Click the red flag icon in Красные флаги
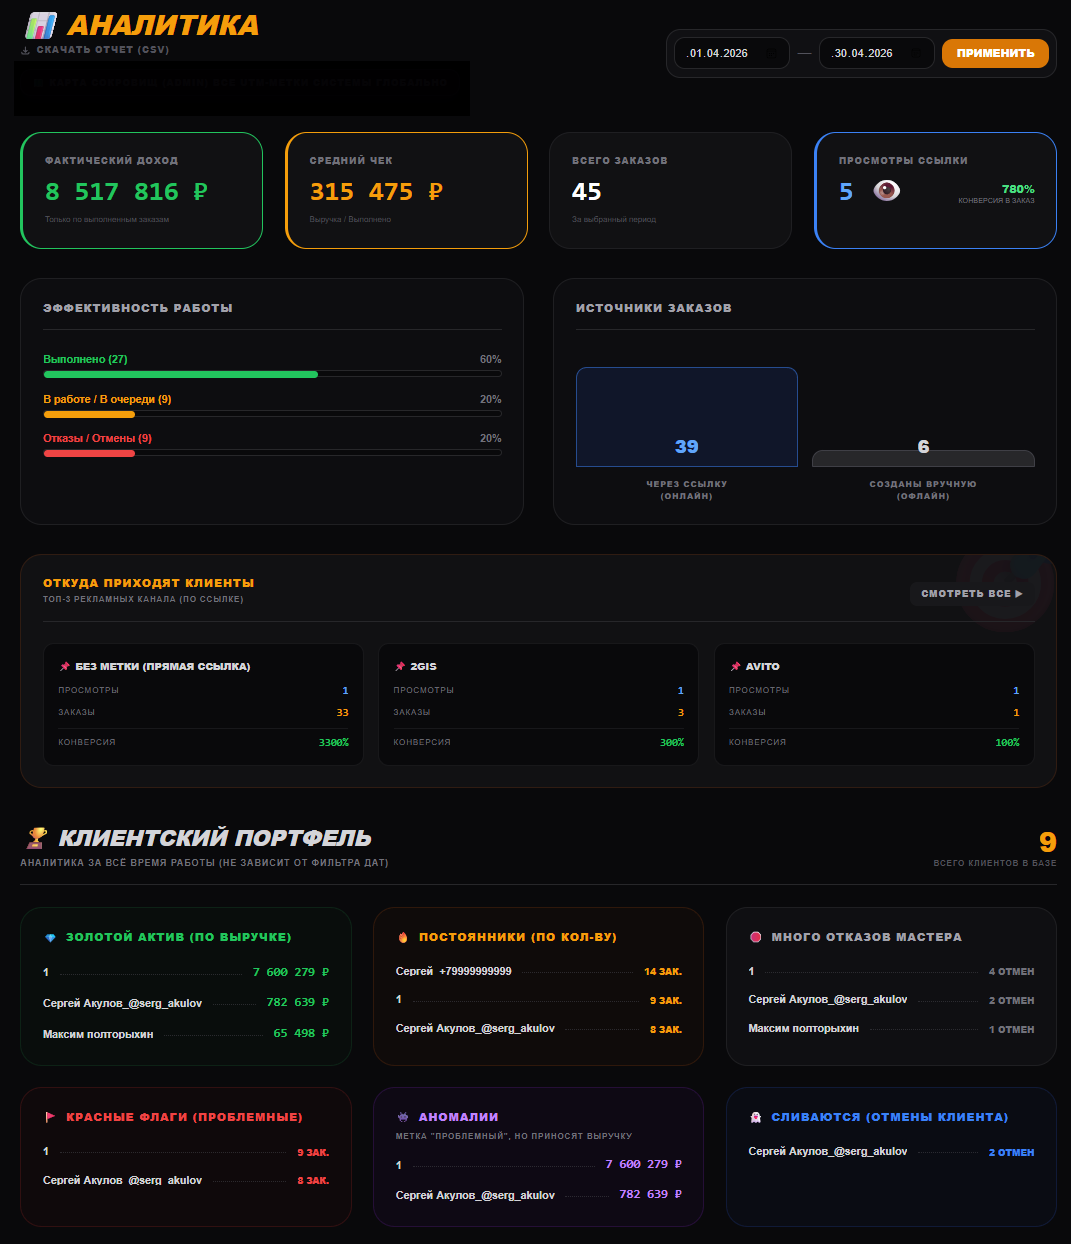This screenshot has height=1244, width=1071. pyautogui.click(x=50, y=1117)
